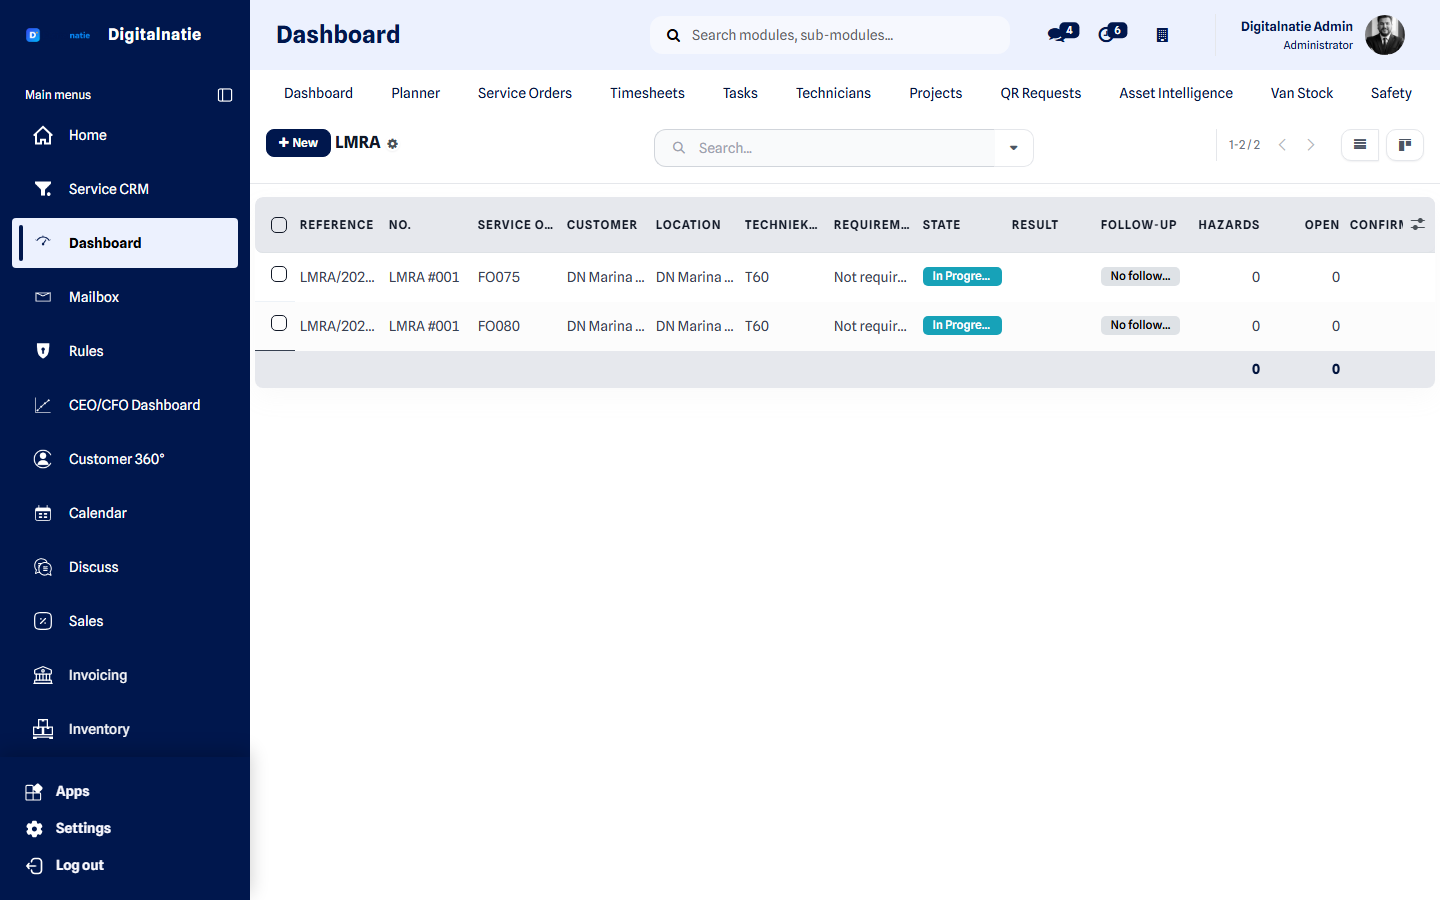Open messages icon with badge 4
1440x900 pixels.
click(x=1062, y=33)
